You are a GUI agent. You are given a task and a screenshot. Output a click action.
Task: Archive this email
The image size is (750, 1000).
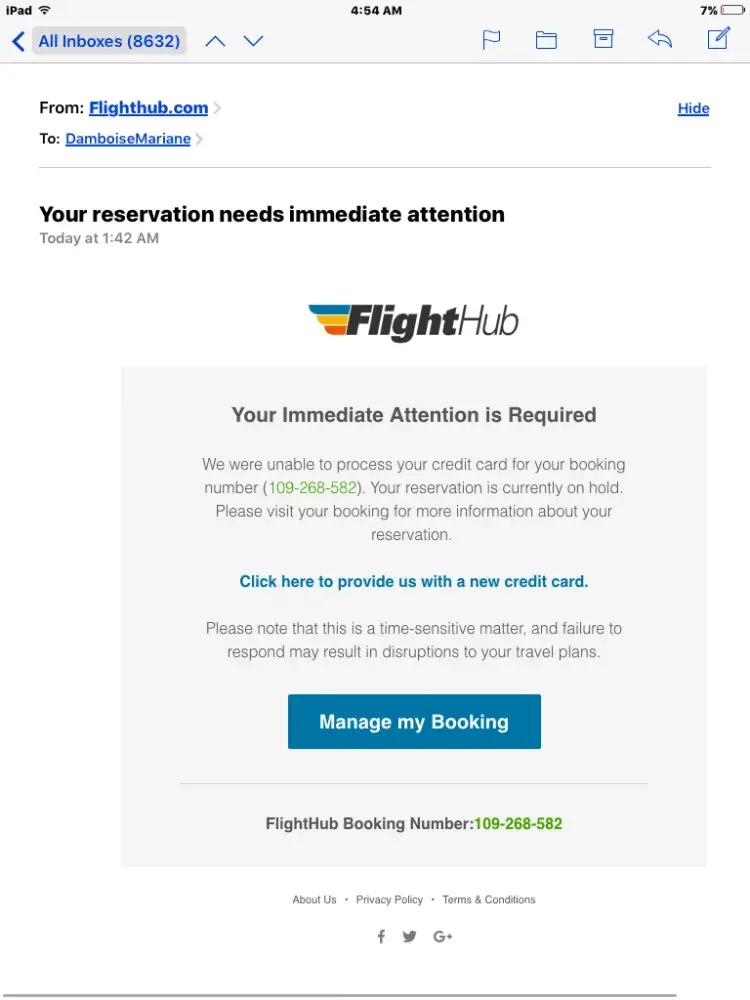(603, 40)
